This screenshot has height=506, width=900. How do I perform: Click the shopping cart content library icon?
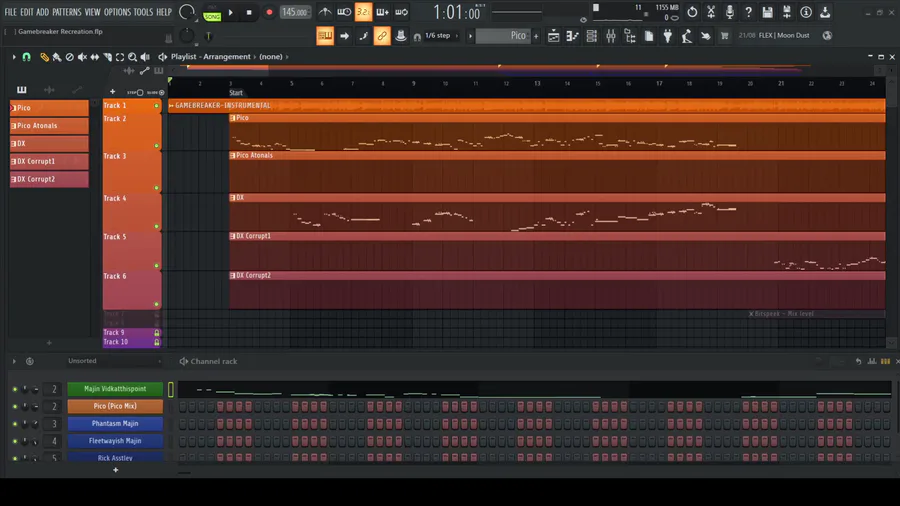(x=724, y=36)
